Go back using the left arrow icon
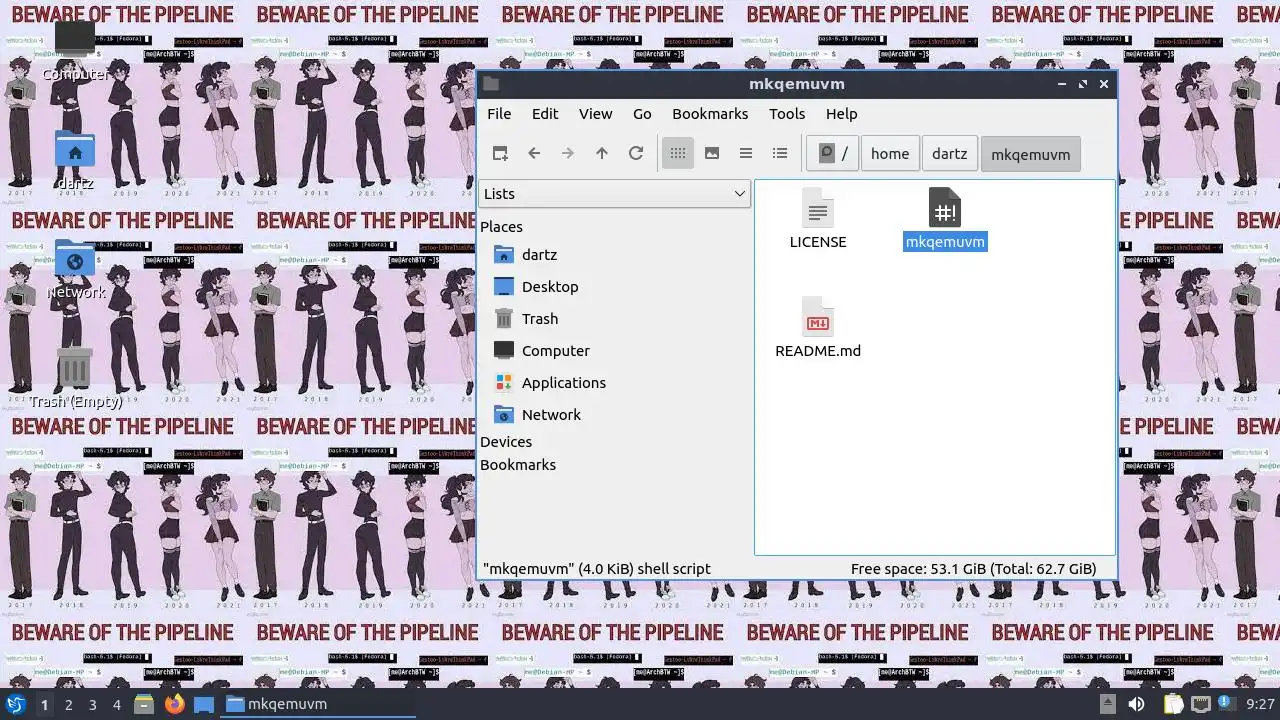1280x720 pixels. coord(534,153)
